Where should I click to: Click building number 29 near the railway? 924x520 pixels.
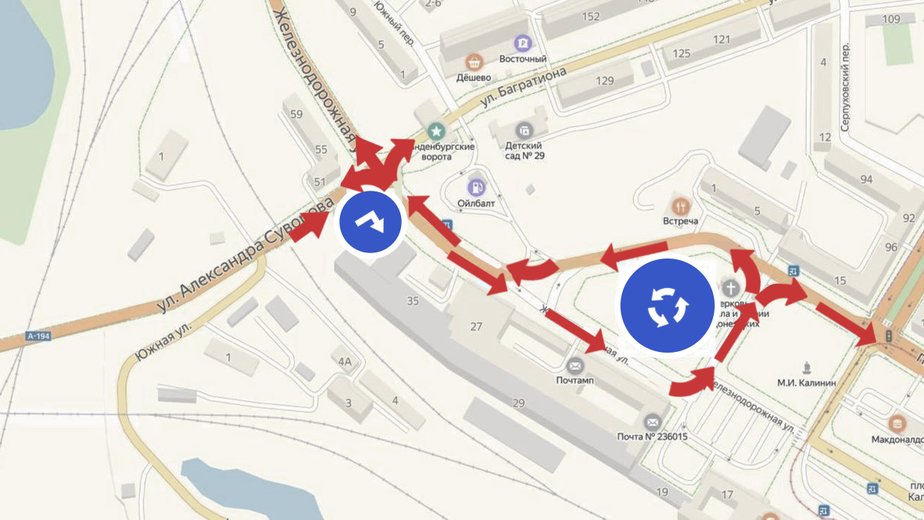tap(518, 403)
